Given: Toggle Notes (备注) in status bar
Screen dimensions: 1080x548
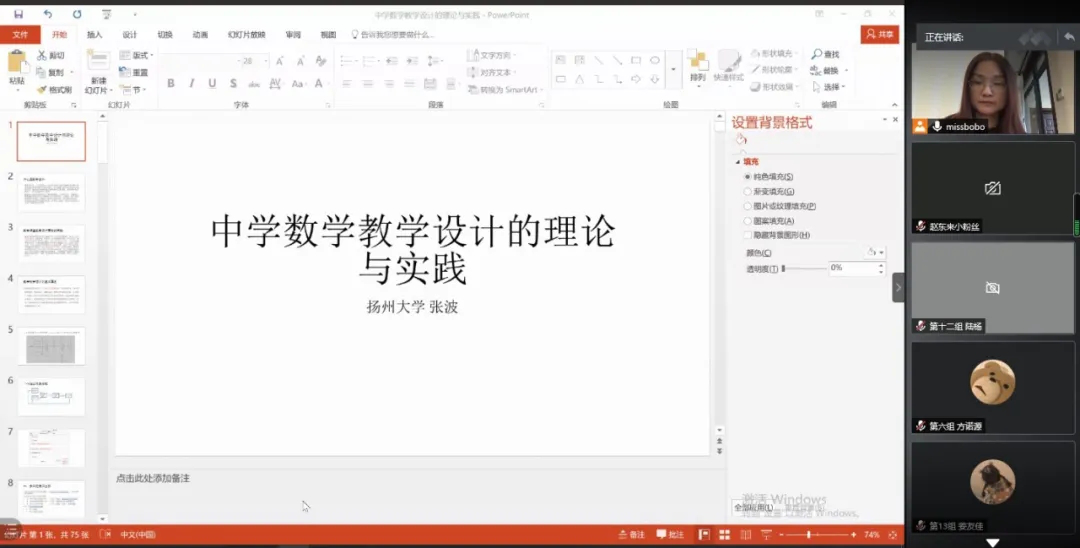Looking at the screenshot, I should coord(631,534).
